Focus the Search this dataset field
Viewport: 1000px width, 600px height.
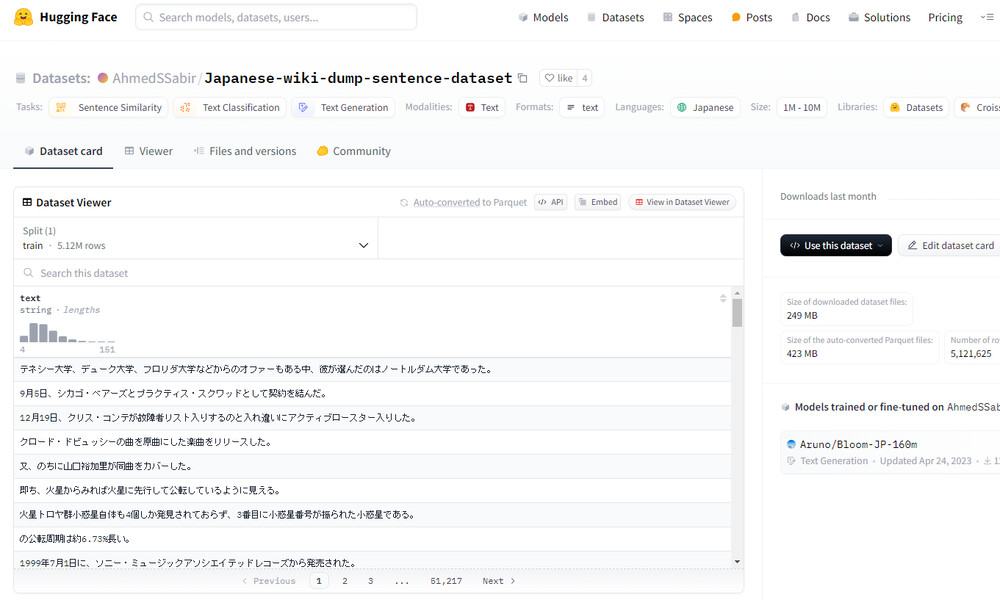coord(380,273)
